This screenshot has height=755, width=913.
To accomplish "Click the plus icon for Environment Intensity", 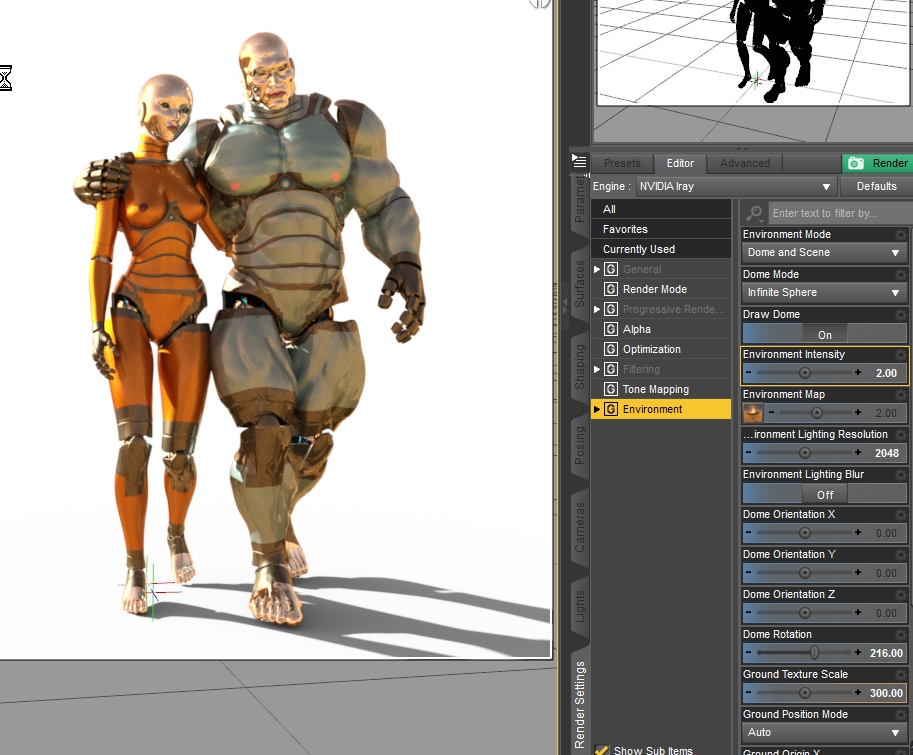I will tap(857, 373).
